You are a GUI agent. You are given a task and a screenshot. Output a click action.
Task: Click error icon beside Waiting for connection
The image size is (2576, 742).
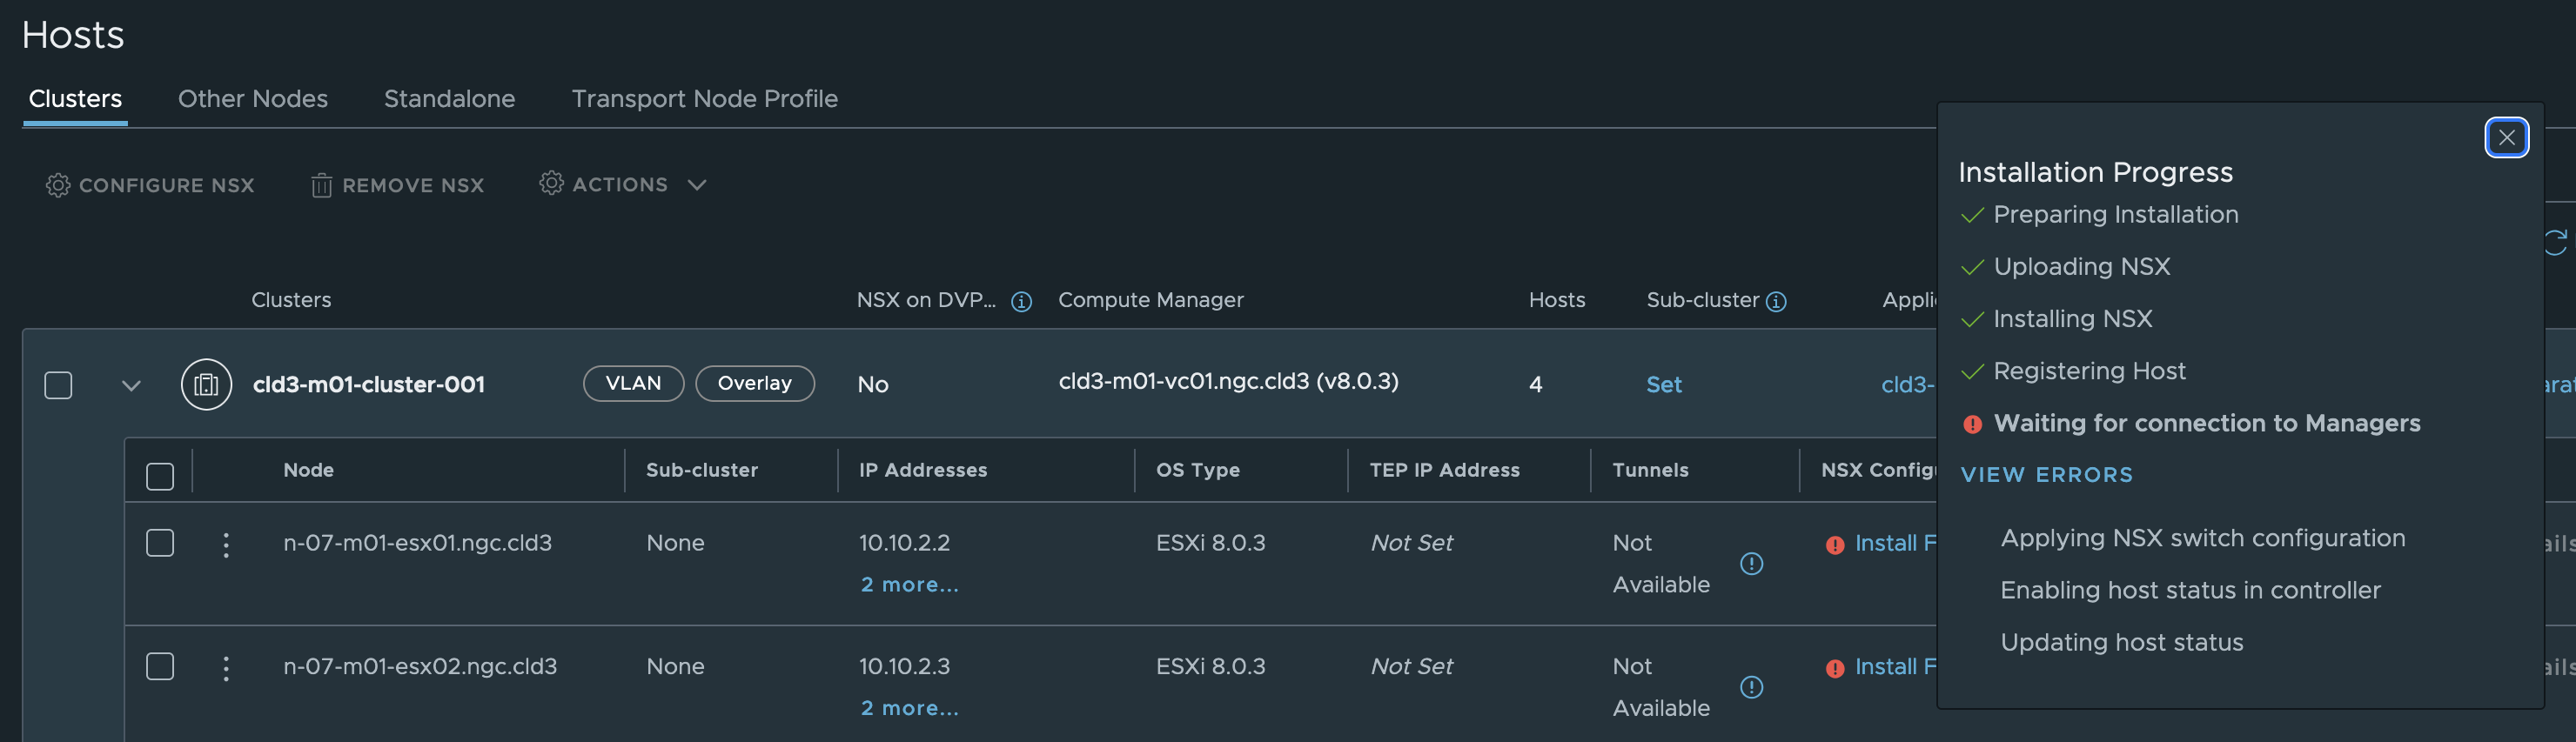(1972, 424)
